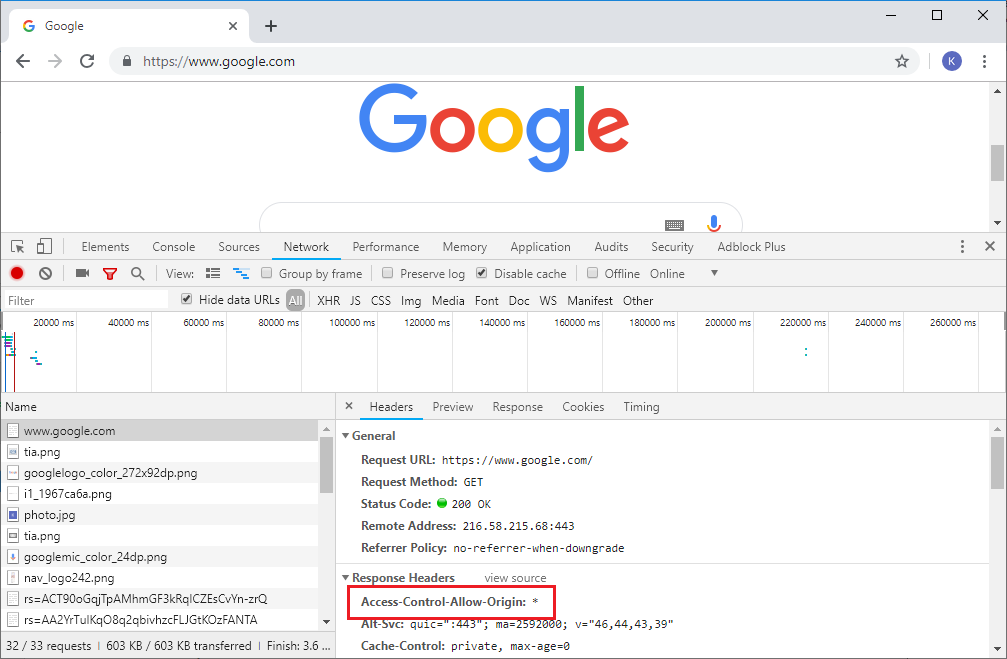Open the on-screen keyboard input tools
The width and height of the screenshot is (1007, 659).
[x=674, y=225]
